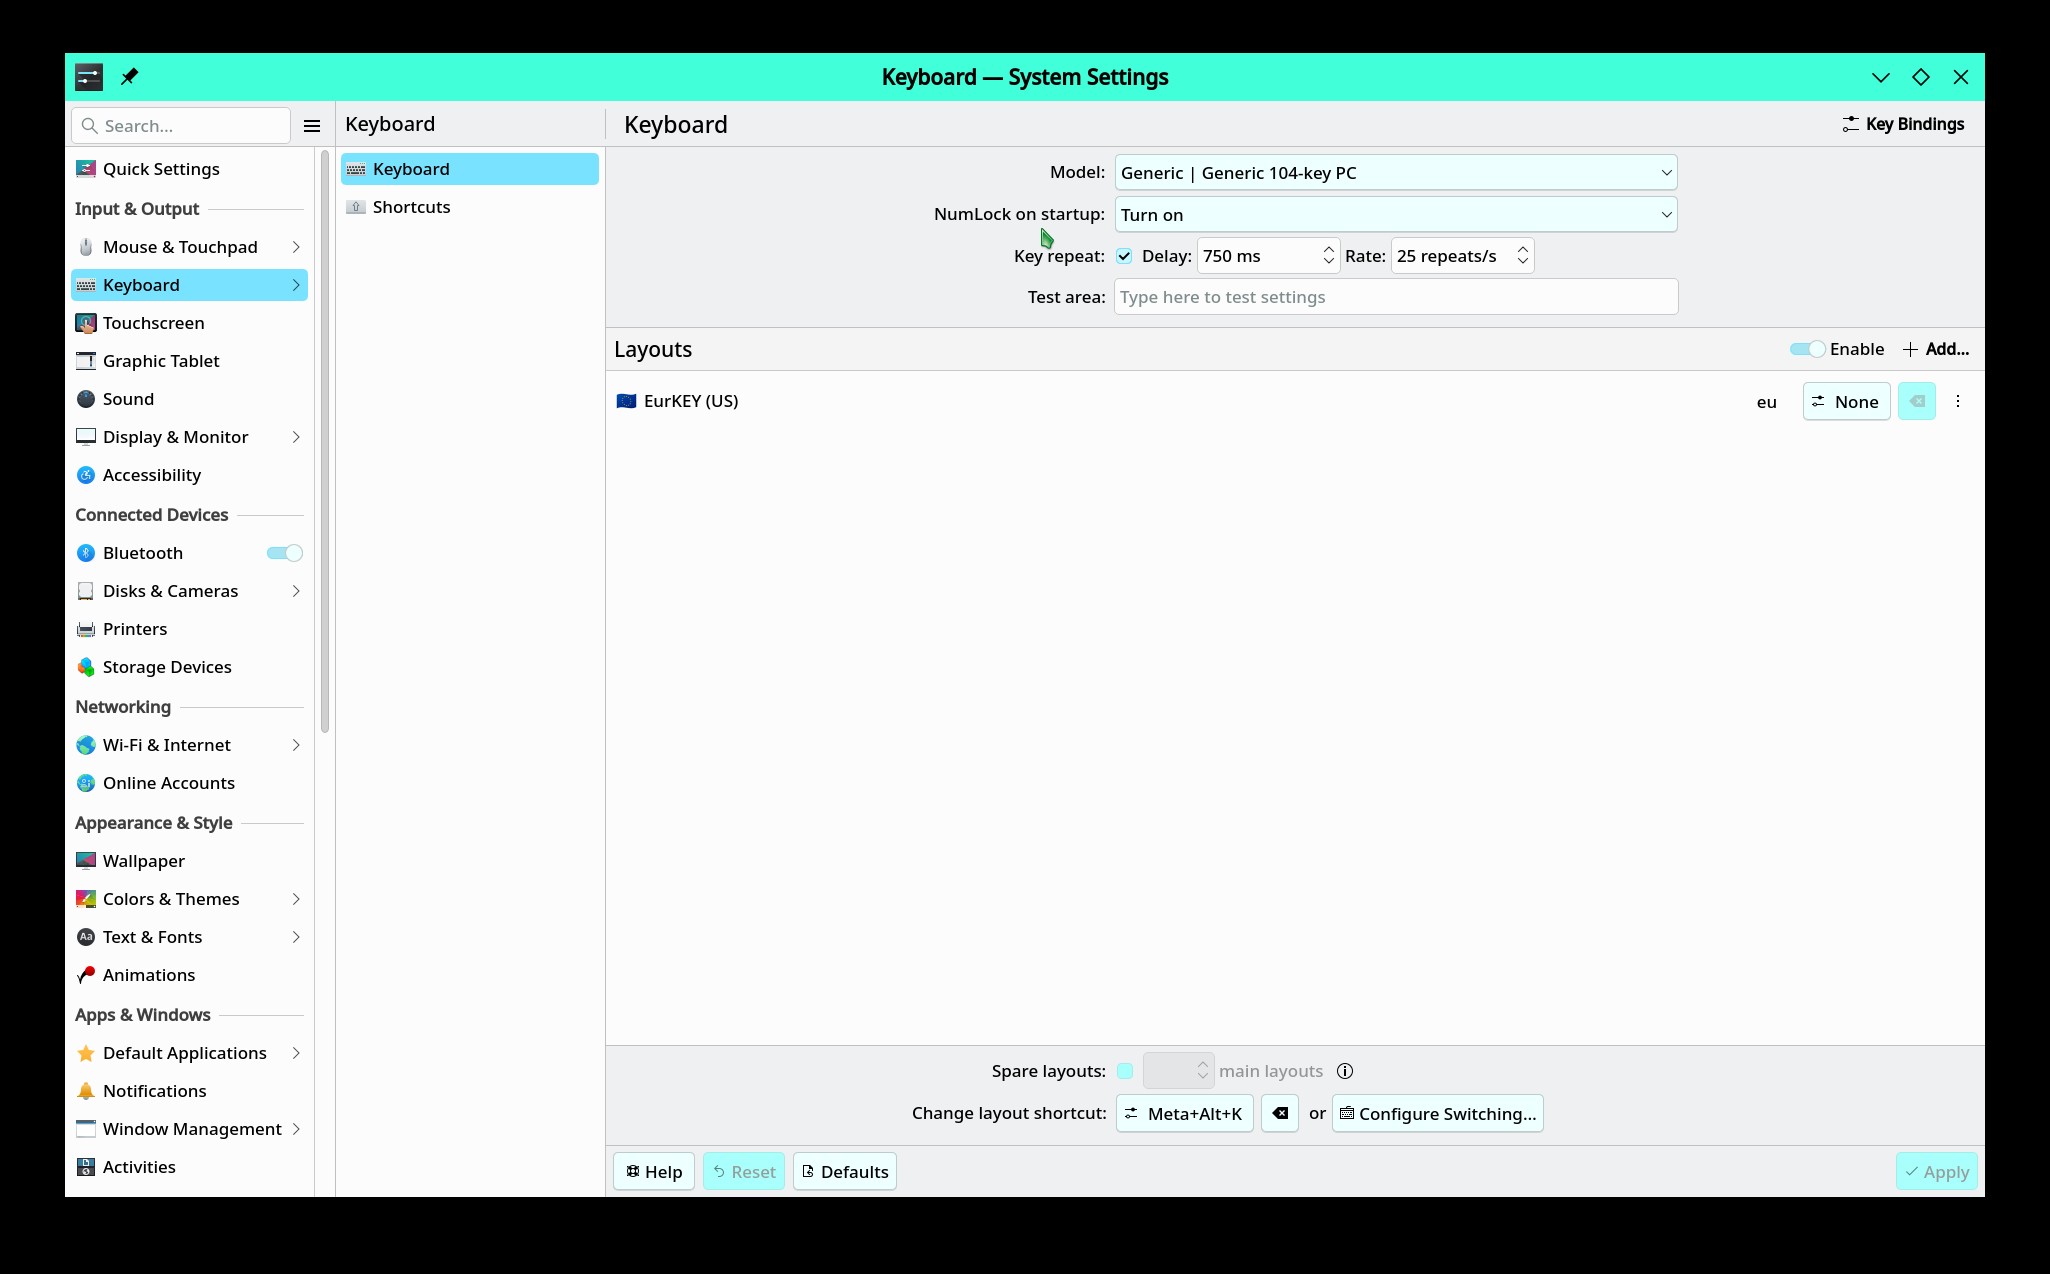Focus the Search settings field
This screenshot has width=2050, height=1274.
pos(181,126)
